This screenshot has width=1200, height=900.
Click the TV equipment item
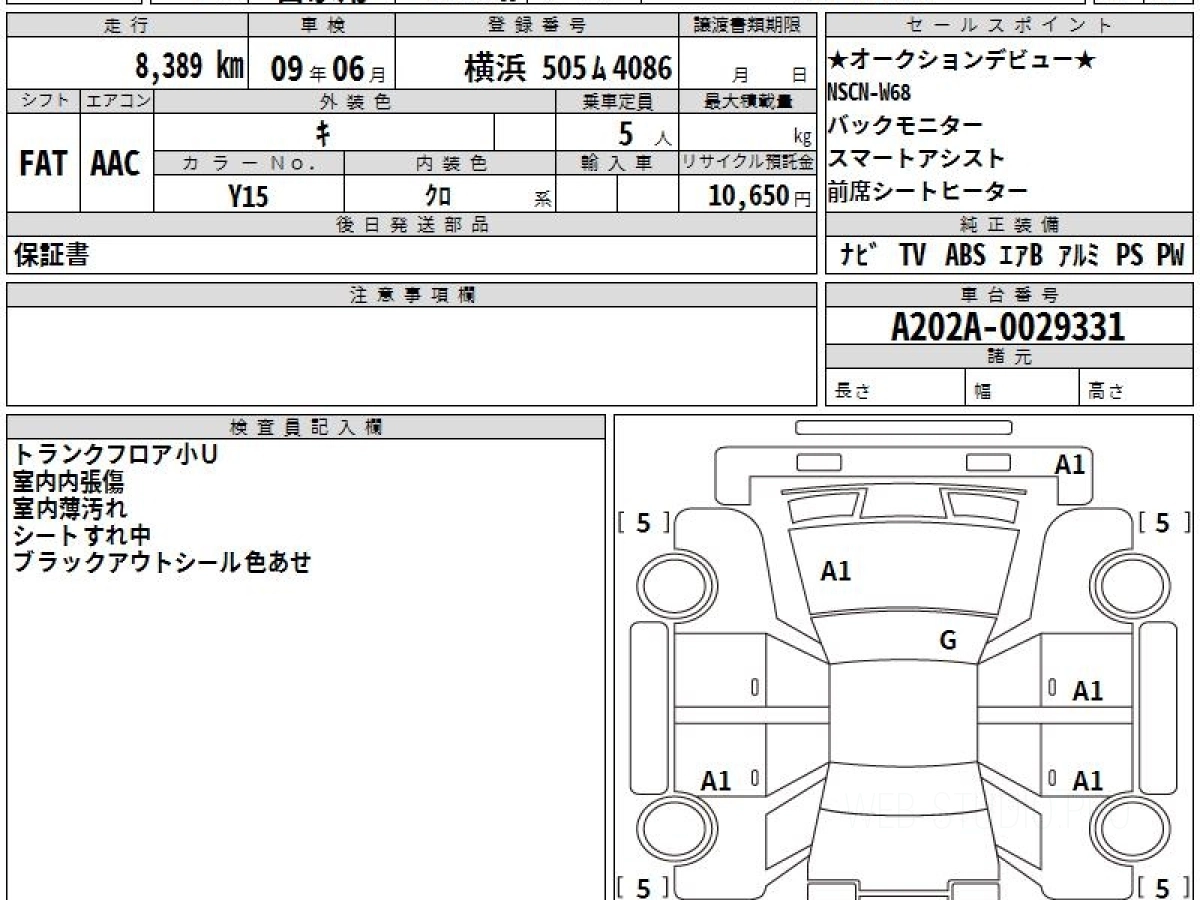[x=912, y=256]
